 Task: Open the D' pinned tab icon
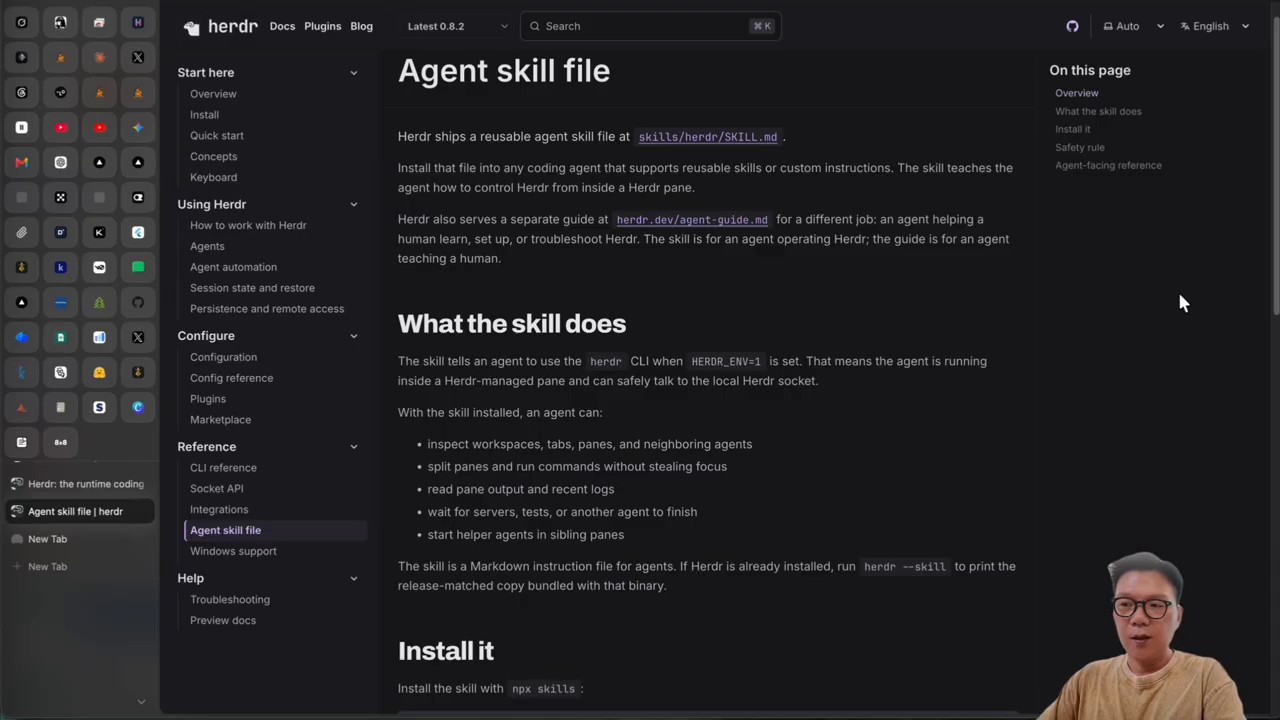pyautogui.click(x=61, y=232)
